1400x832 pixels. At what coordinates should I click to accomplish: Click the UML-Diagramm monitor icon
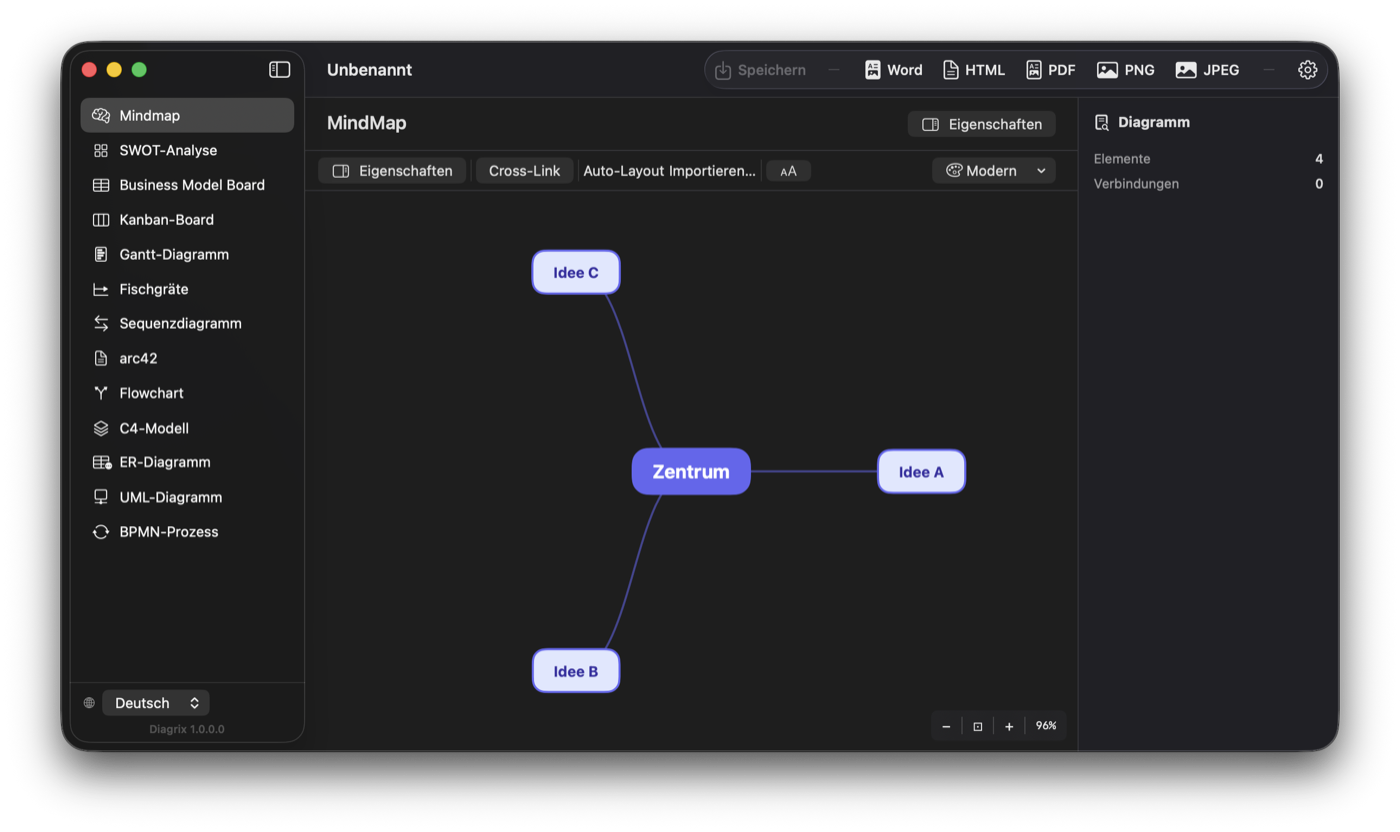101,497
